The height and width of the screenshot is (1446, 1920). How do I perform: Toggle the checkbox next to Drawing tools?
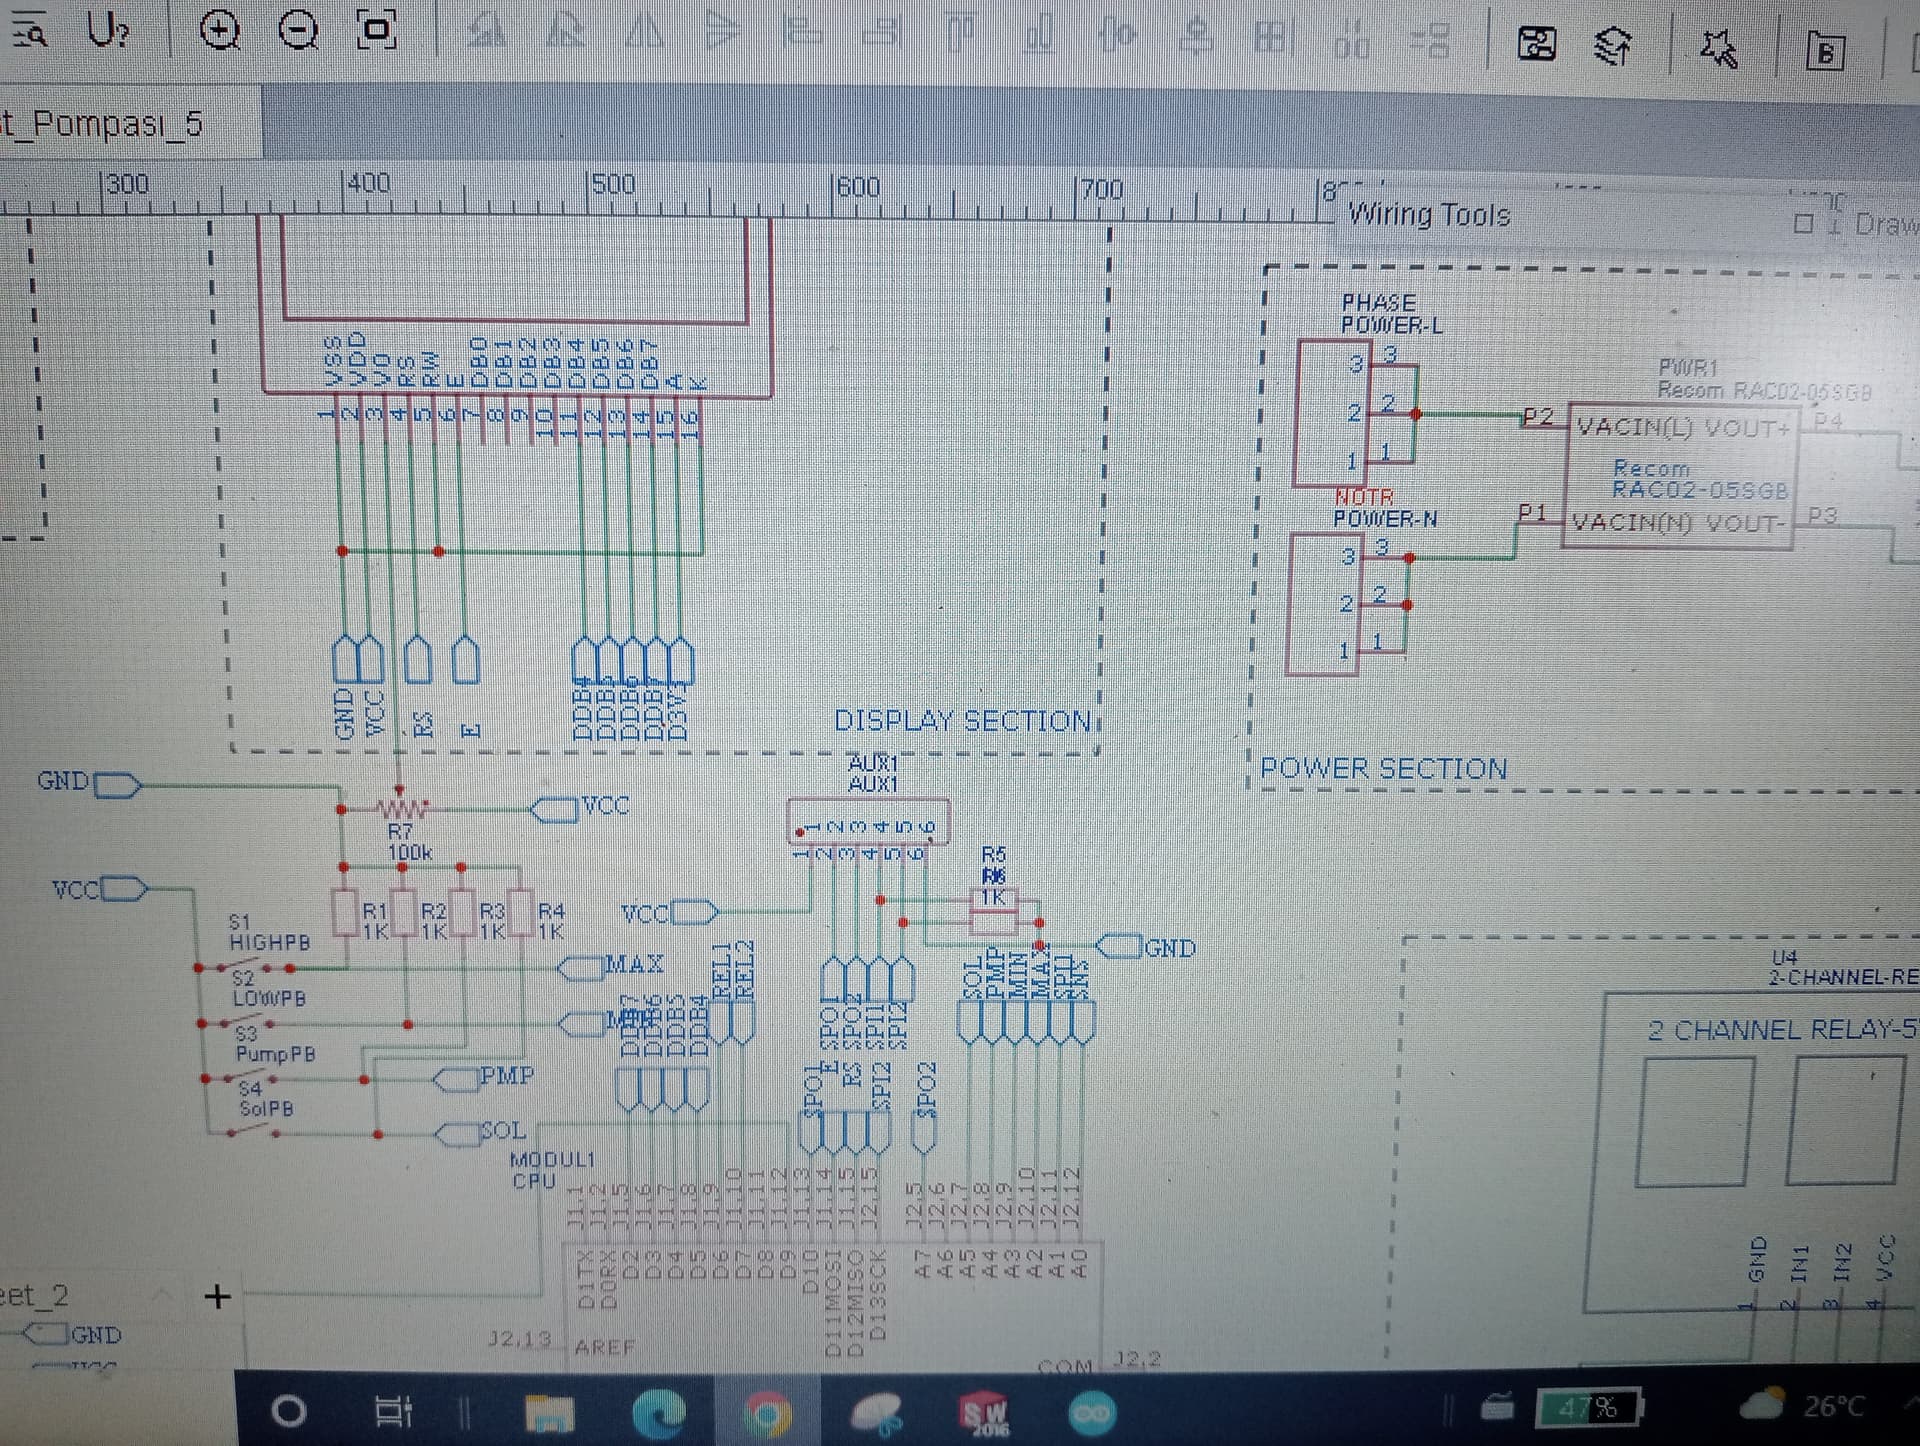1803,224
